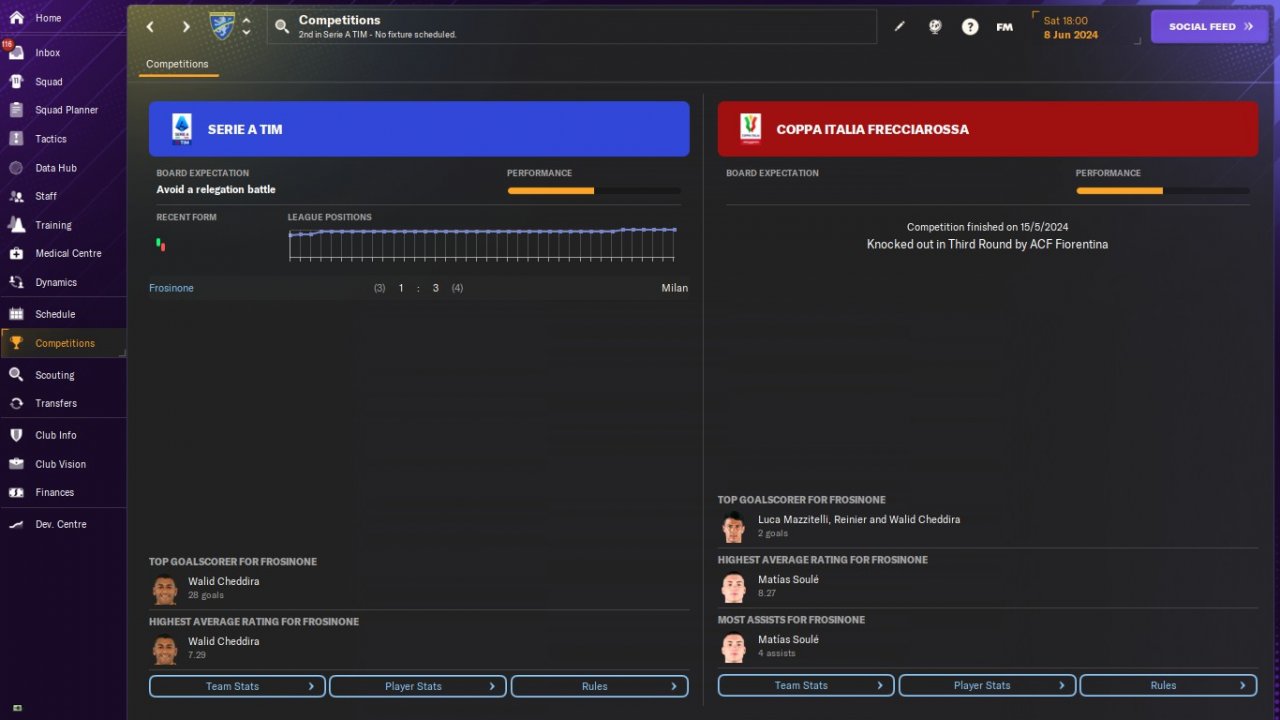
Task: Select Competitions in the sidebar
Action: click(x=63, y=343)
